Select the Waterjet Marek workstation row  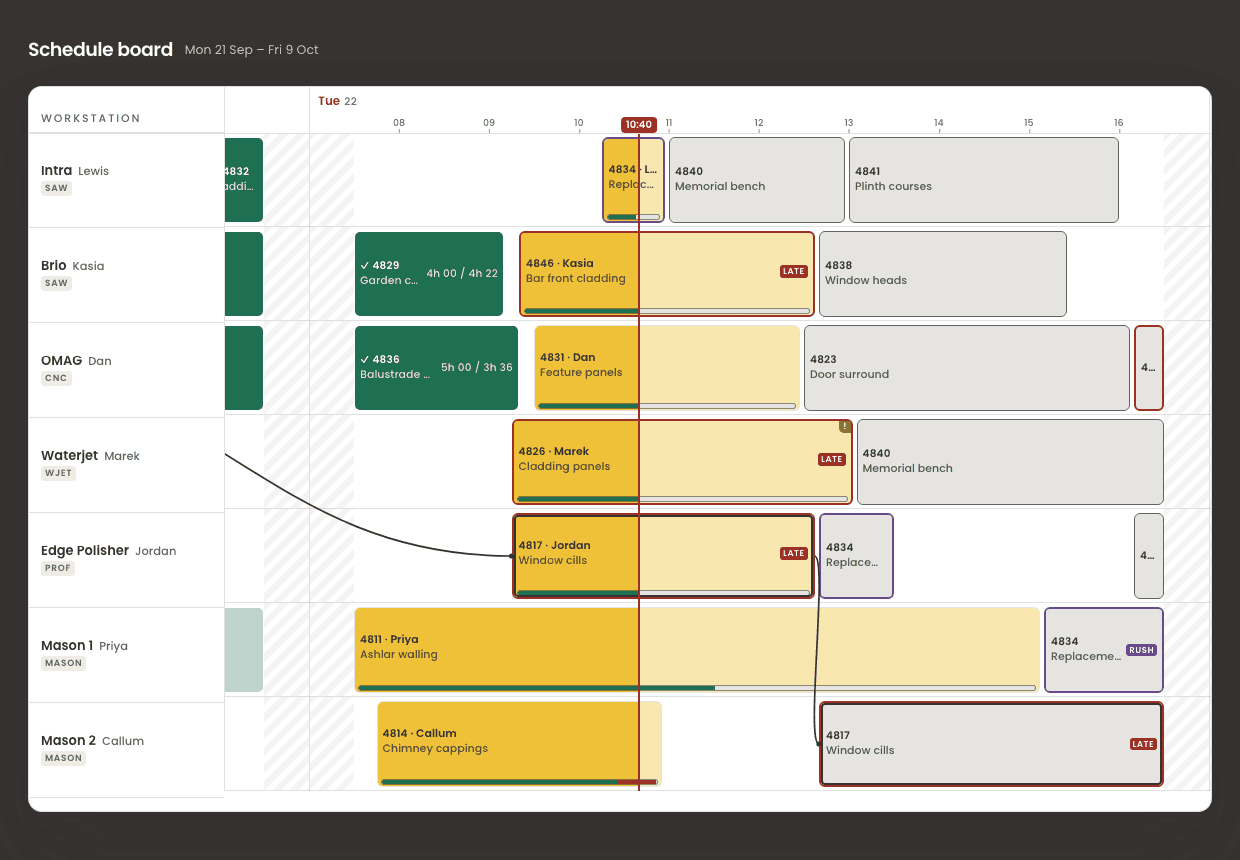coord(126,464)
